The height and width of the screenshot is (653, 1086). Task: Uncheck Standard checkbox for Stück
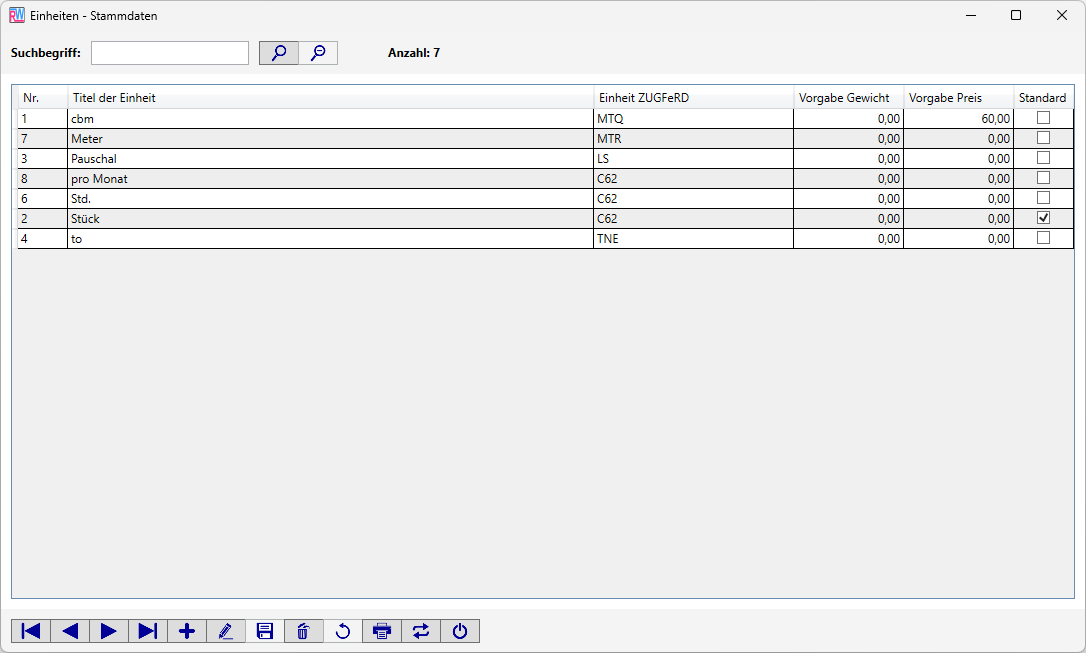tap(1043, 218)
